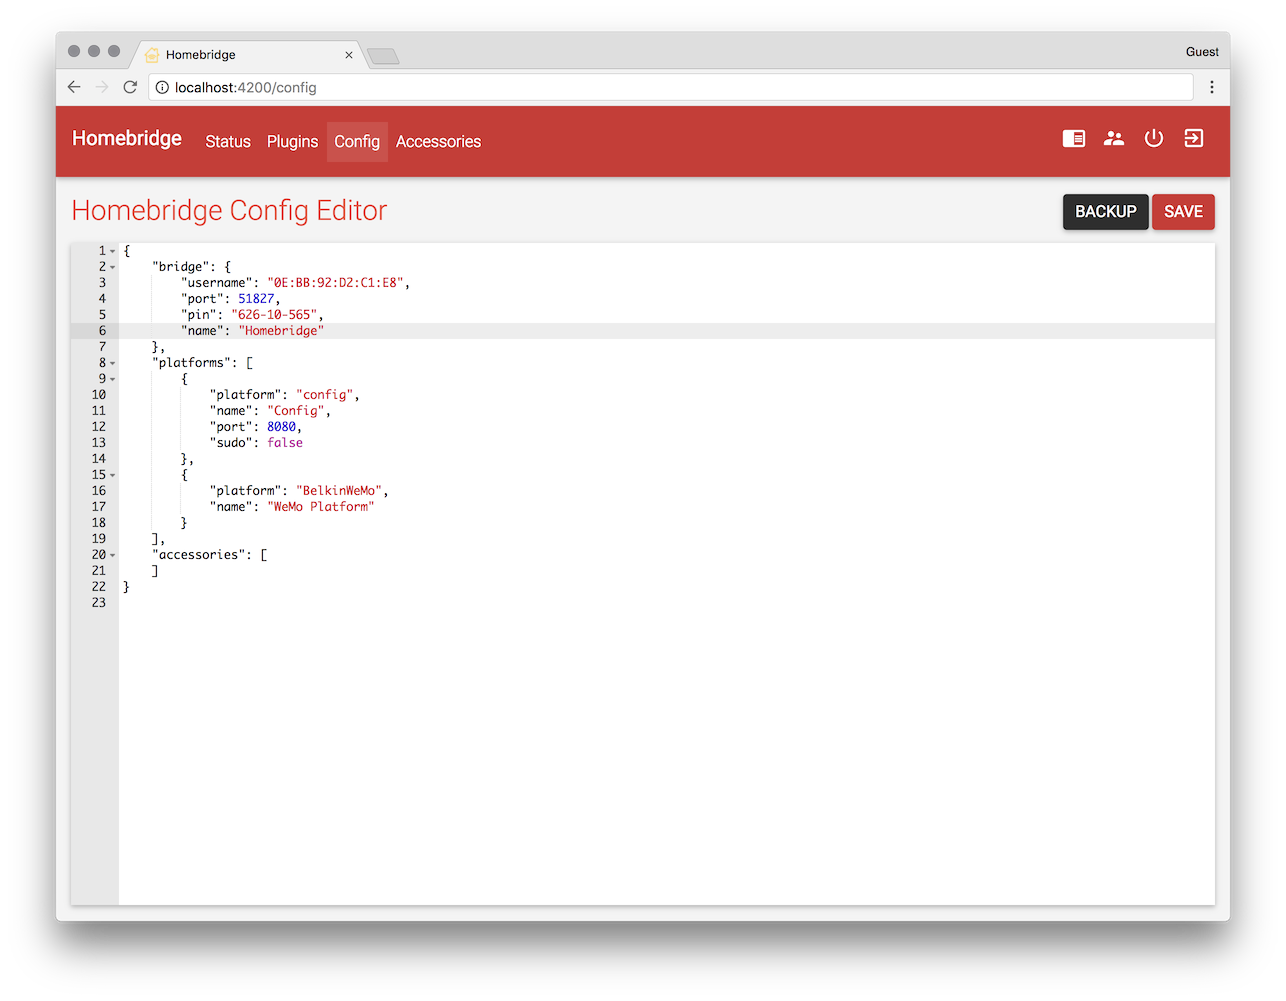Collapse the root object at line 1
This screenshot has width=1286, height=1001.
(113, 251)
